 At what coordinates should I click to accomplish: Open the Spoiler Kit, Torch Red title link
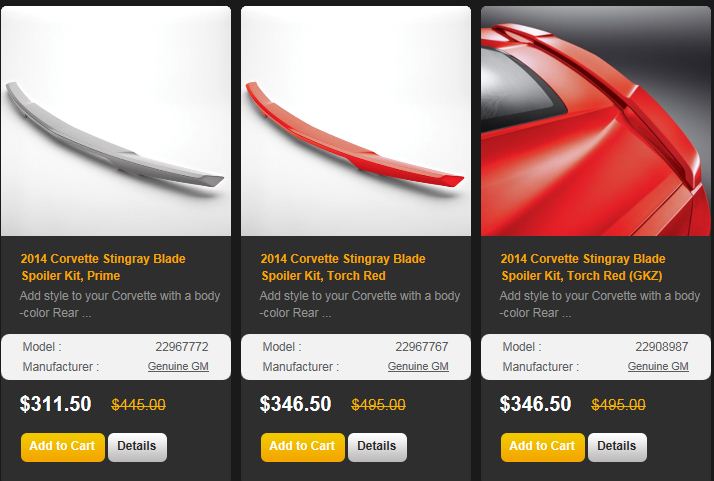click(343, 267)
